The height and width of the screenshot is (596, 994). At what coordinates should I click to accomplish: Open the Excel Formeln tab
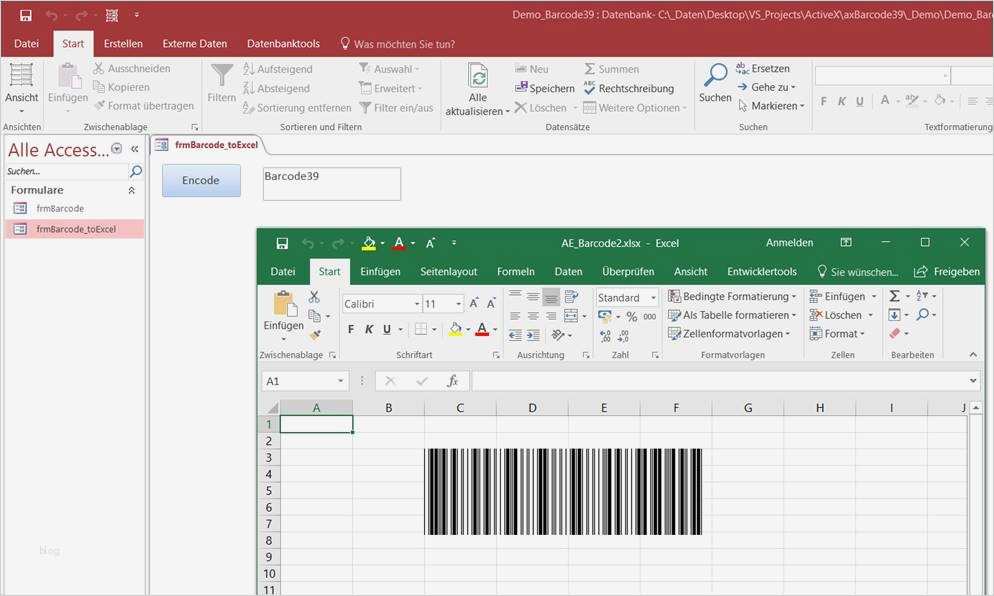point(515,271)
